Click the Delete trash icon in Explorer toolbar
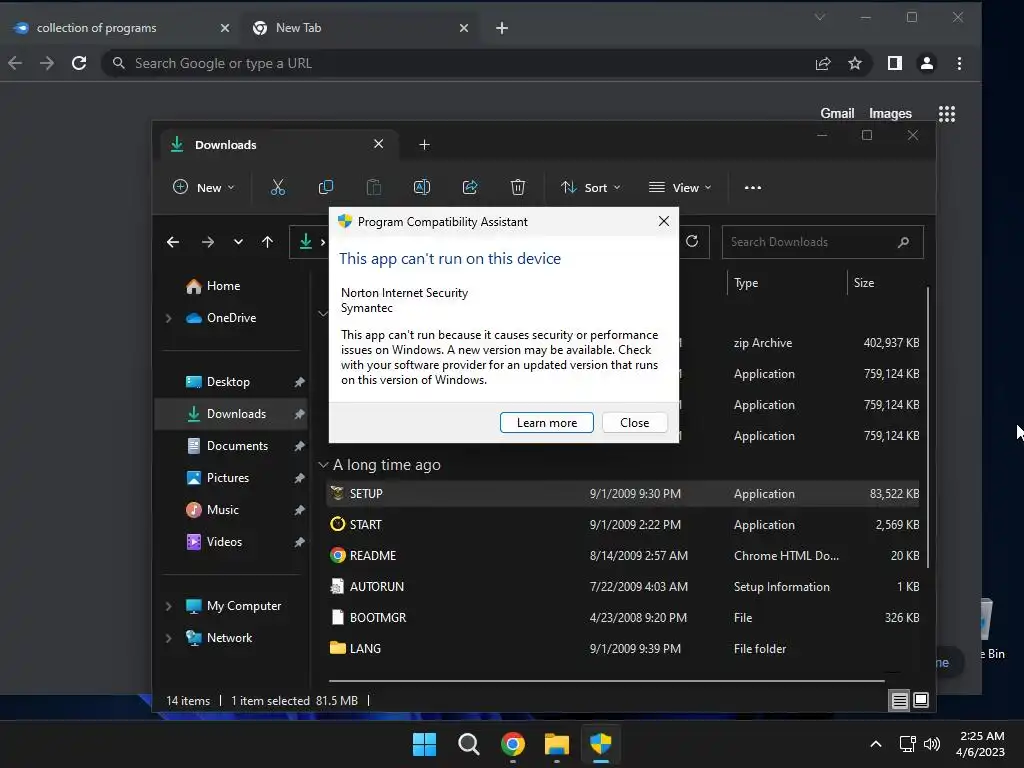The height and width of the screenshot is (768, 1024). [x=518, y=187]
